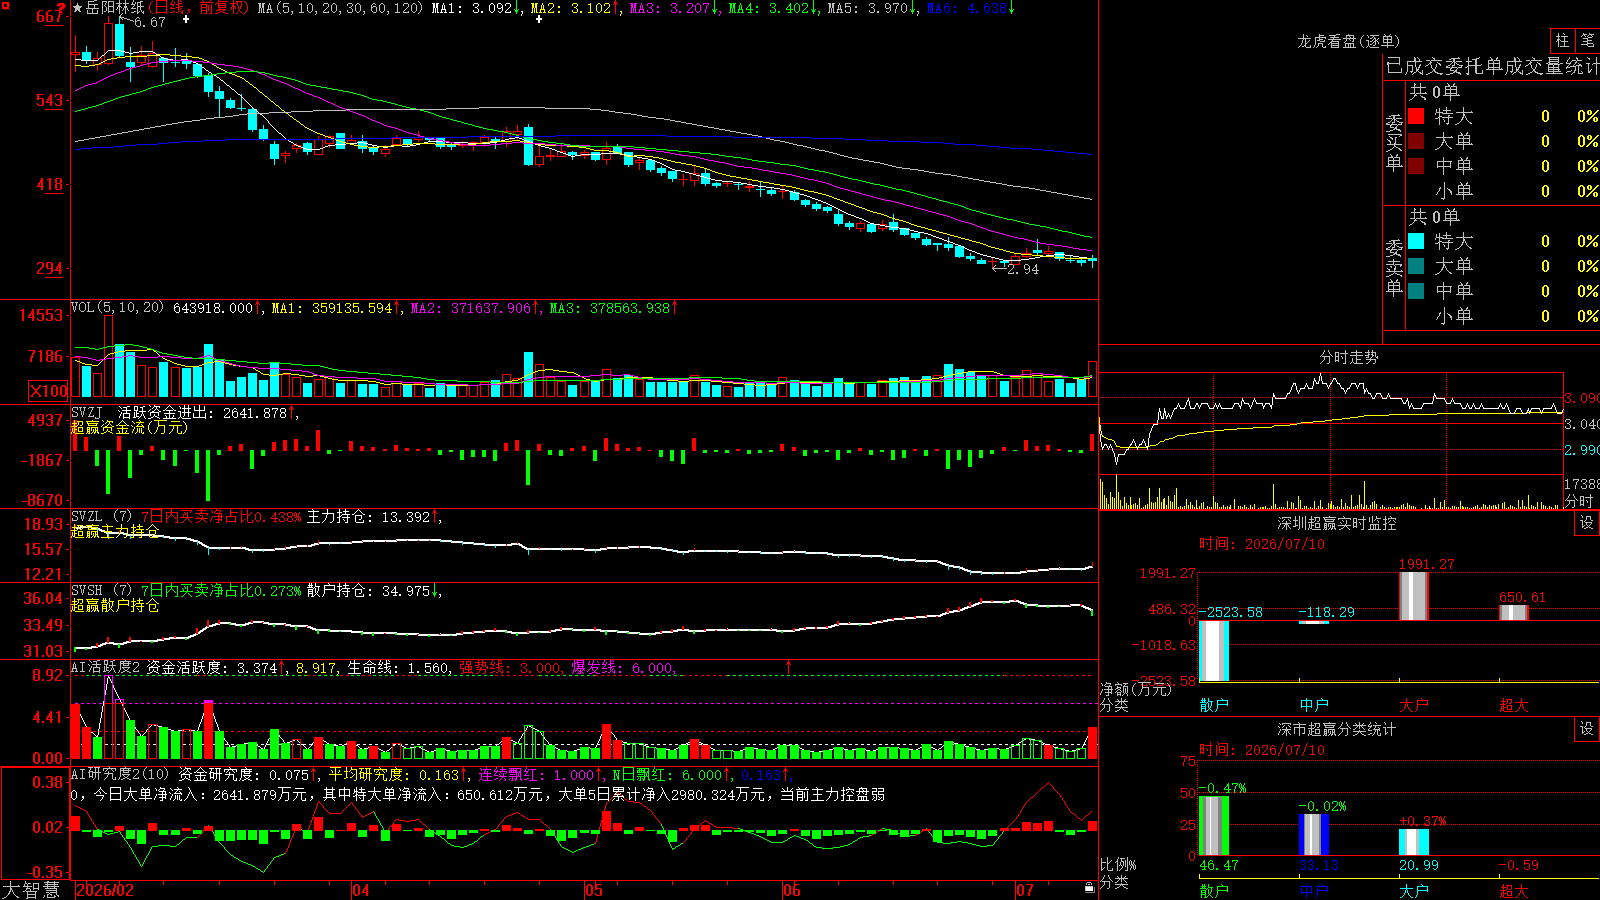This screenshot has height=900, width=1600.
Task: Click the 2026/02 date marker on the timeline
Action: point(105,890)
